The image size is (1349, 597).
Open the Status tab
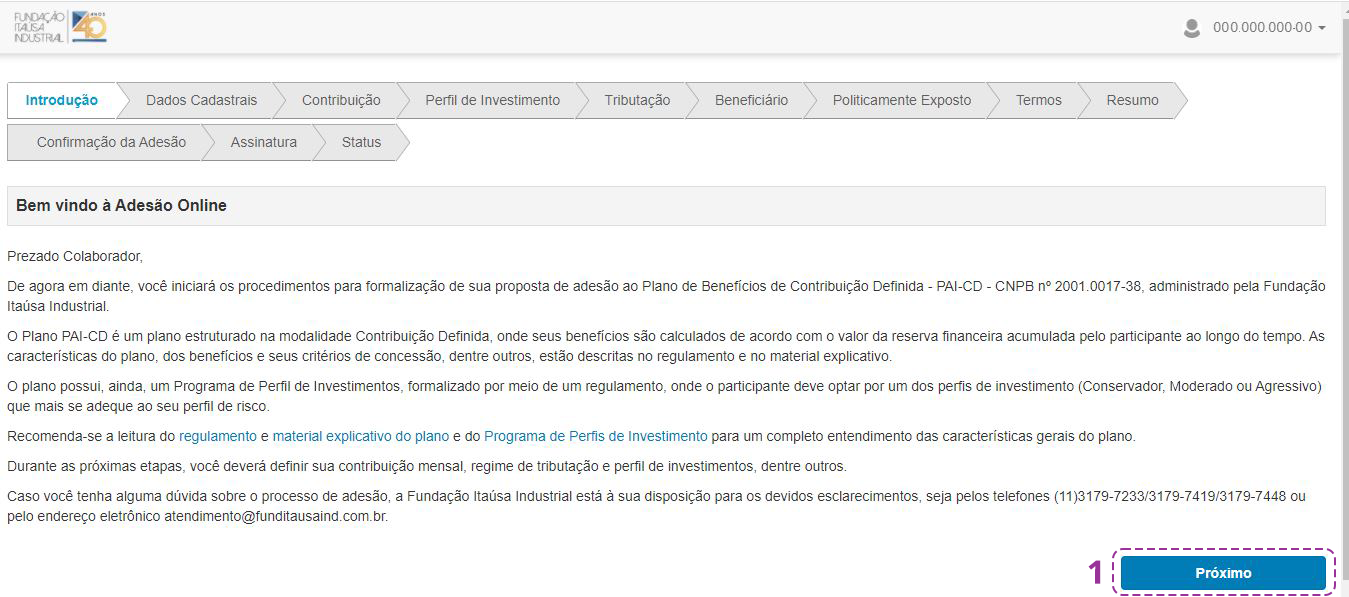point(361,142)
